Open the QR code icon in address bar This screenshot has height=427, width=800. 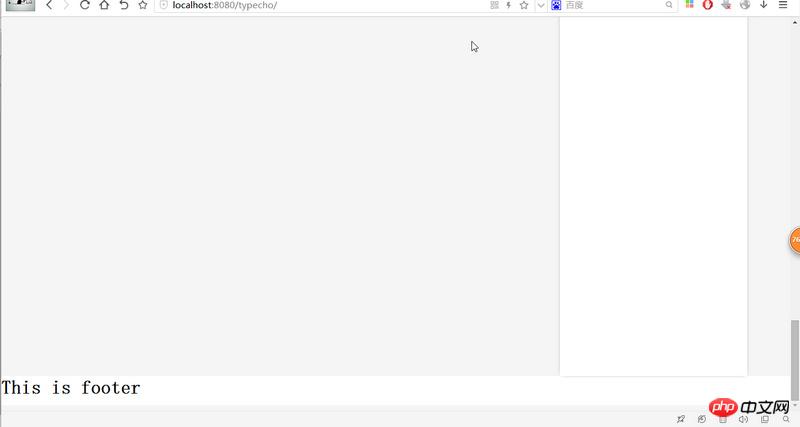(x=494, y=5)
